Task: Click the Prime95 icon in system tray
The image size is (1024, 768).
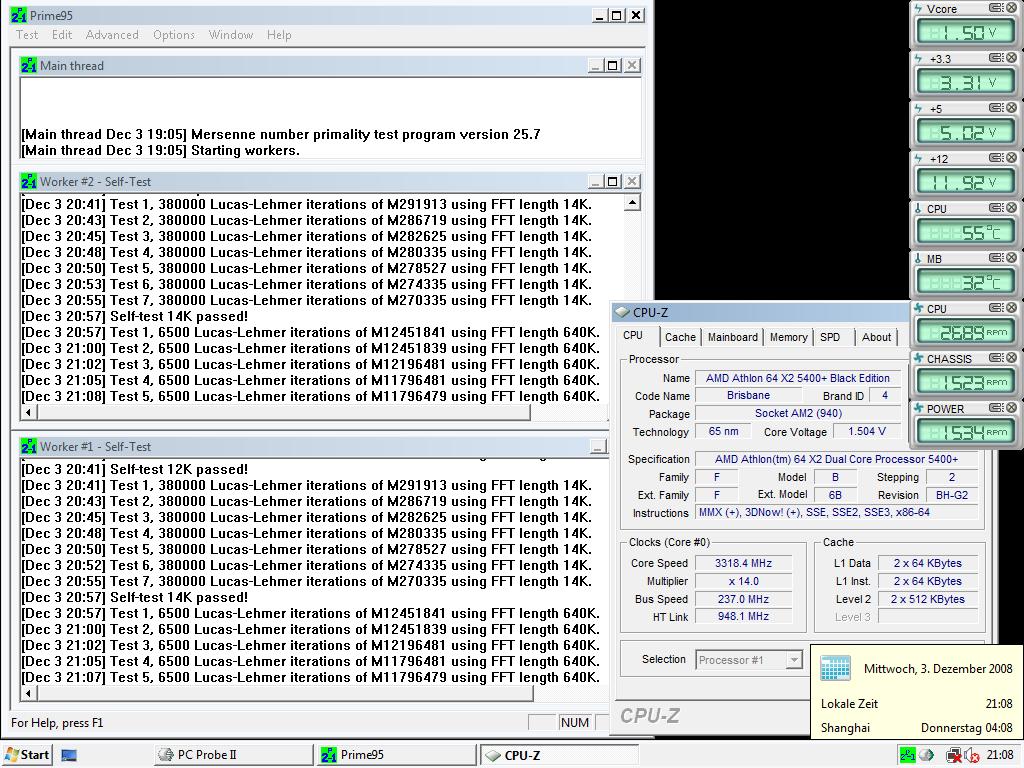Action: [x=907, y=755]
